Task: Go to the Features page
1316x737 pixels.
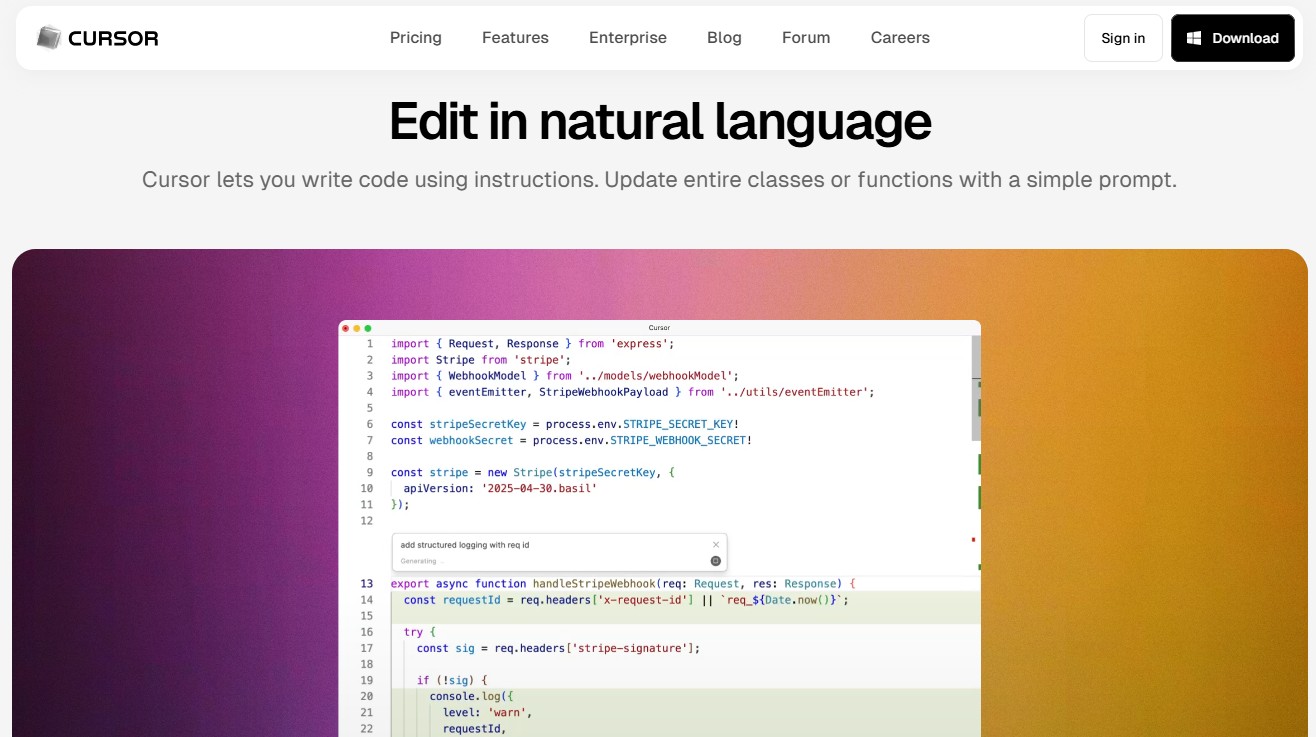Action: tap(515, 38)
